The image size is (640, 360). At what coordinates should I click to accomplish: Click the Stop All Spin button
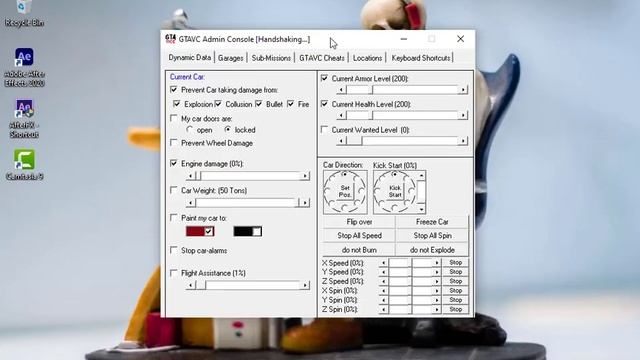432,236
